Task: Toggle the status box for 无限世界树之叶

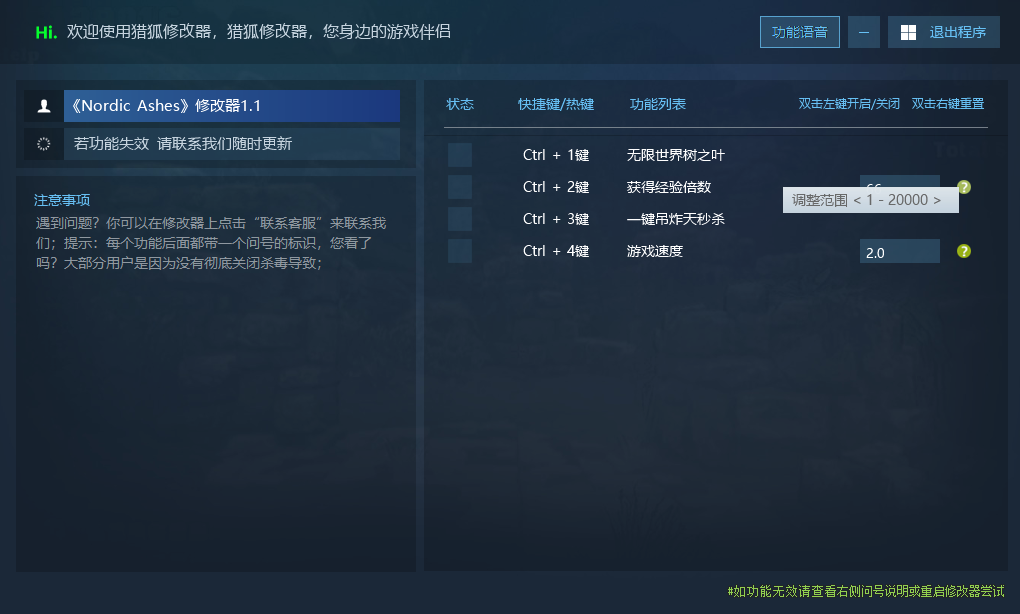Action: click(x=460, y=155)
